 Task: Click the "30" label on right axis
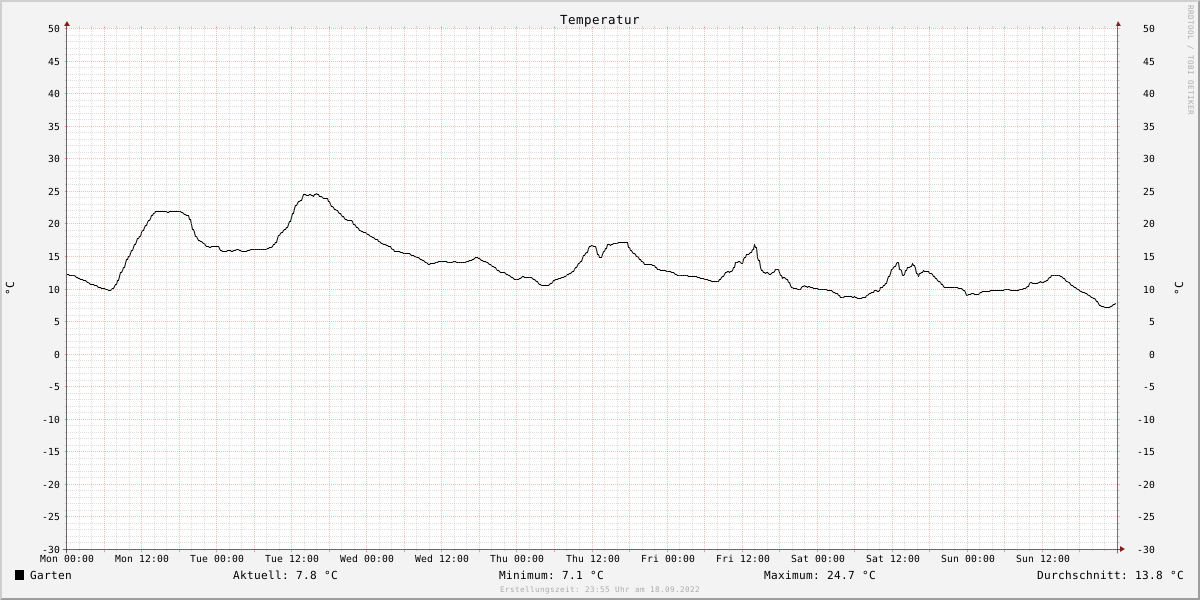click(x=1149, y=159)
